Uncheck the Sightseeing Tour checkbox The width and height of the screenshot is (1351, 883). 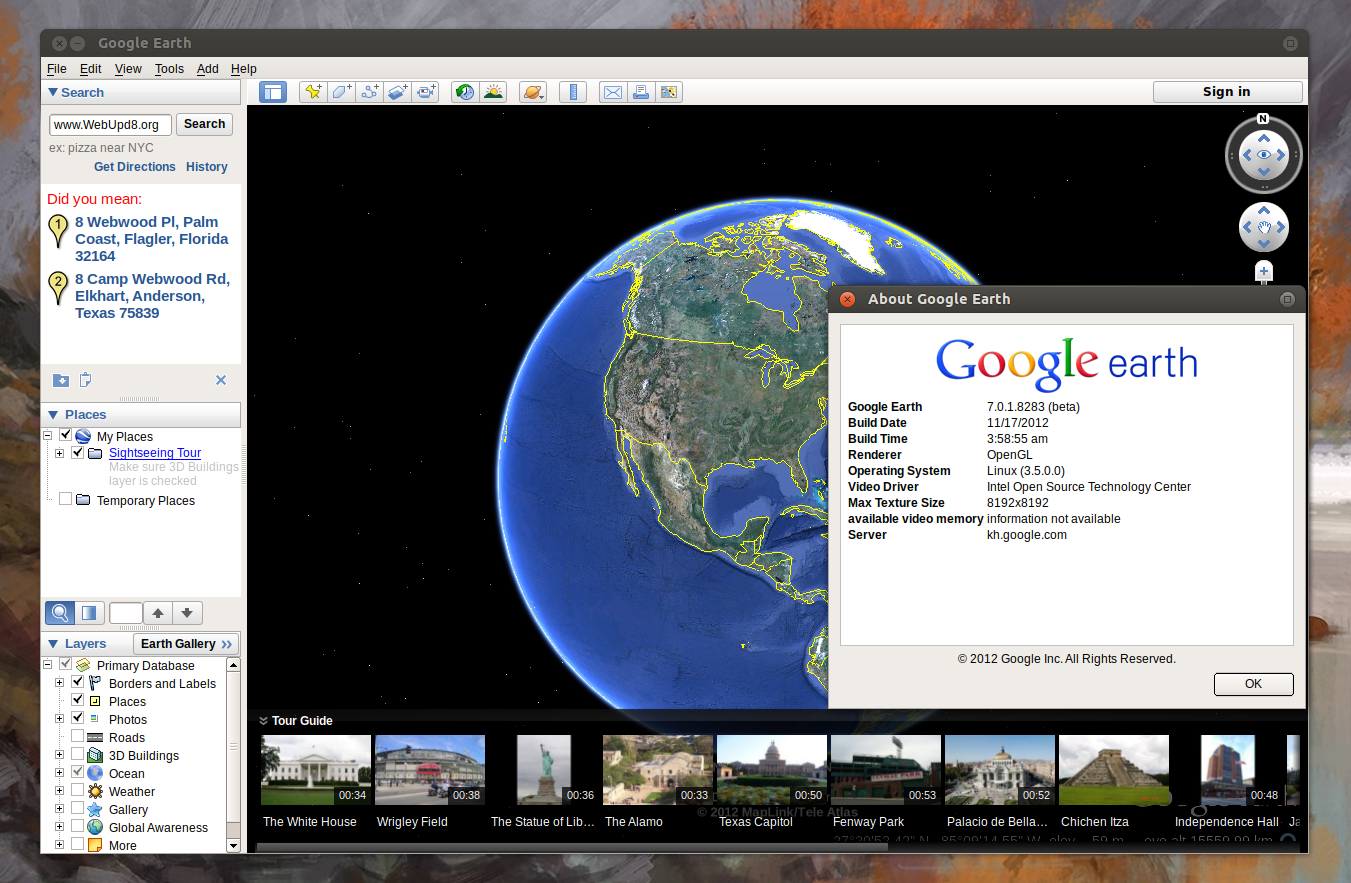[78, 453]
